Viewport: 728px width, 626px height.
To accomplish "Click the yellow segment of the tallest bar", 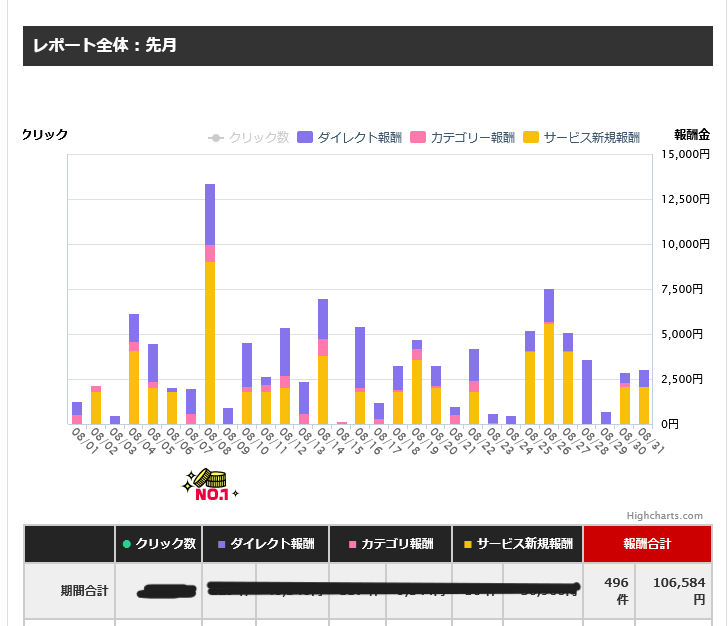I will click(x=210, y=340).
